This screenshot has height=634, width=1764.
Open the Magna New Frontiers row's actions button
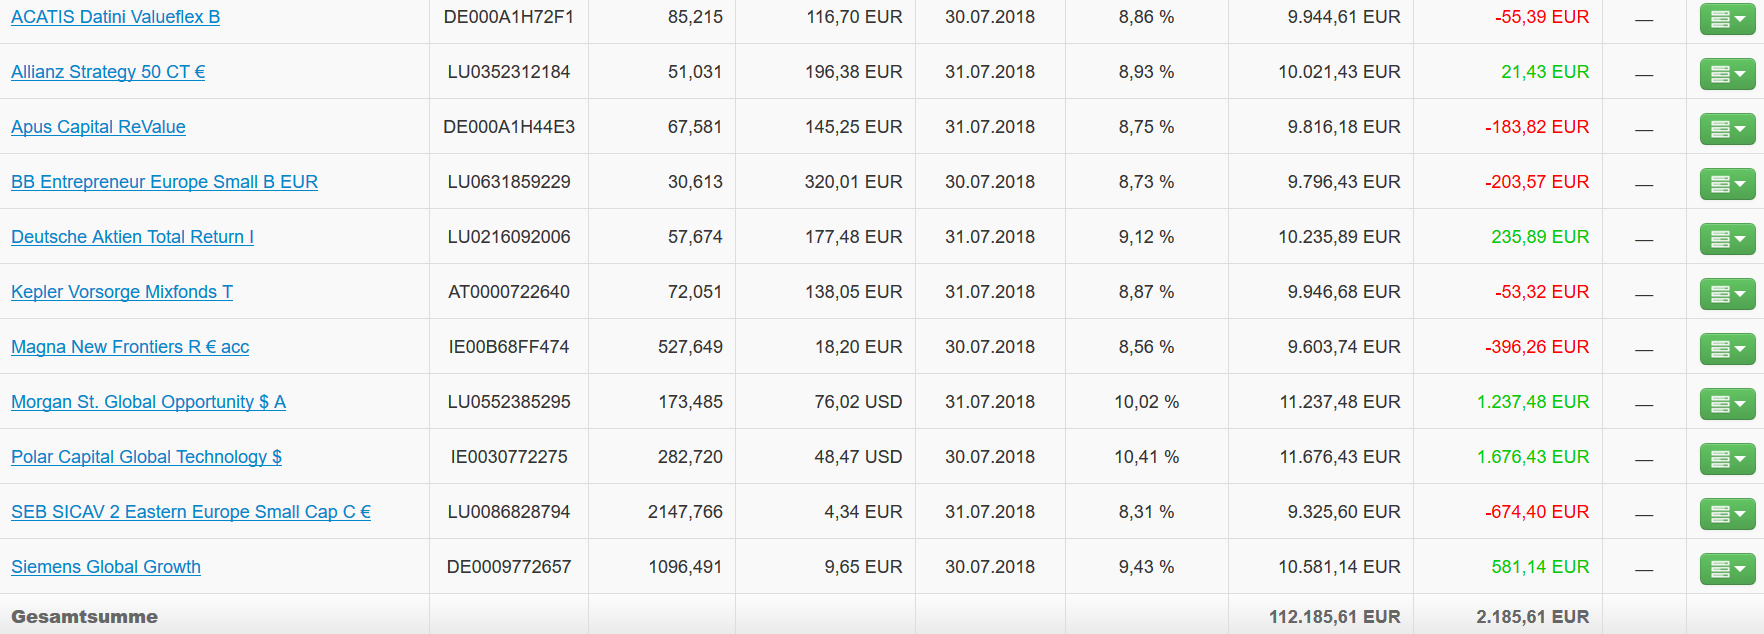tap(1727, 349)
